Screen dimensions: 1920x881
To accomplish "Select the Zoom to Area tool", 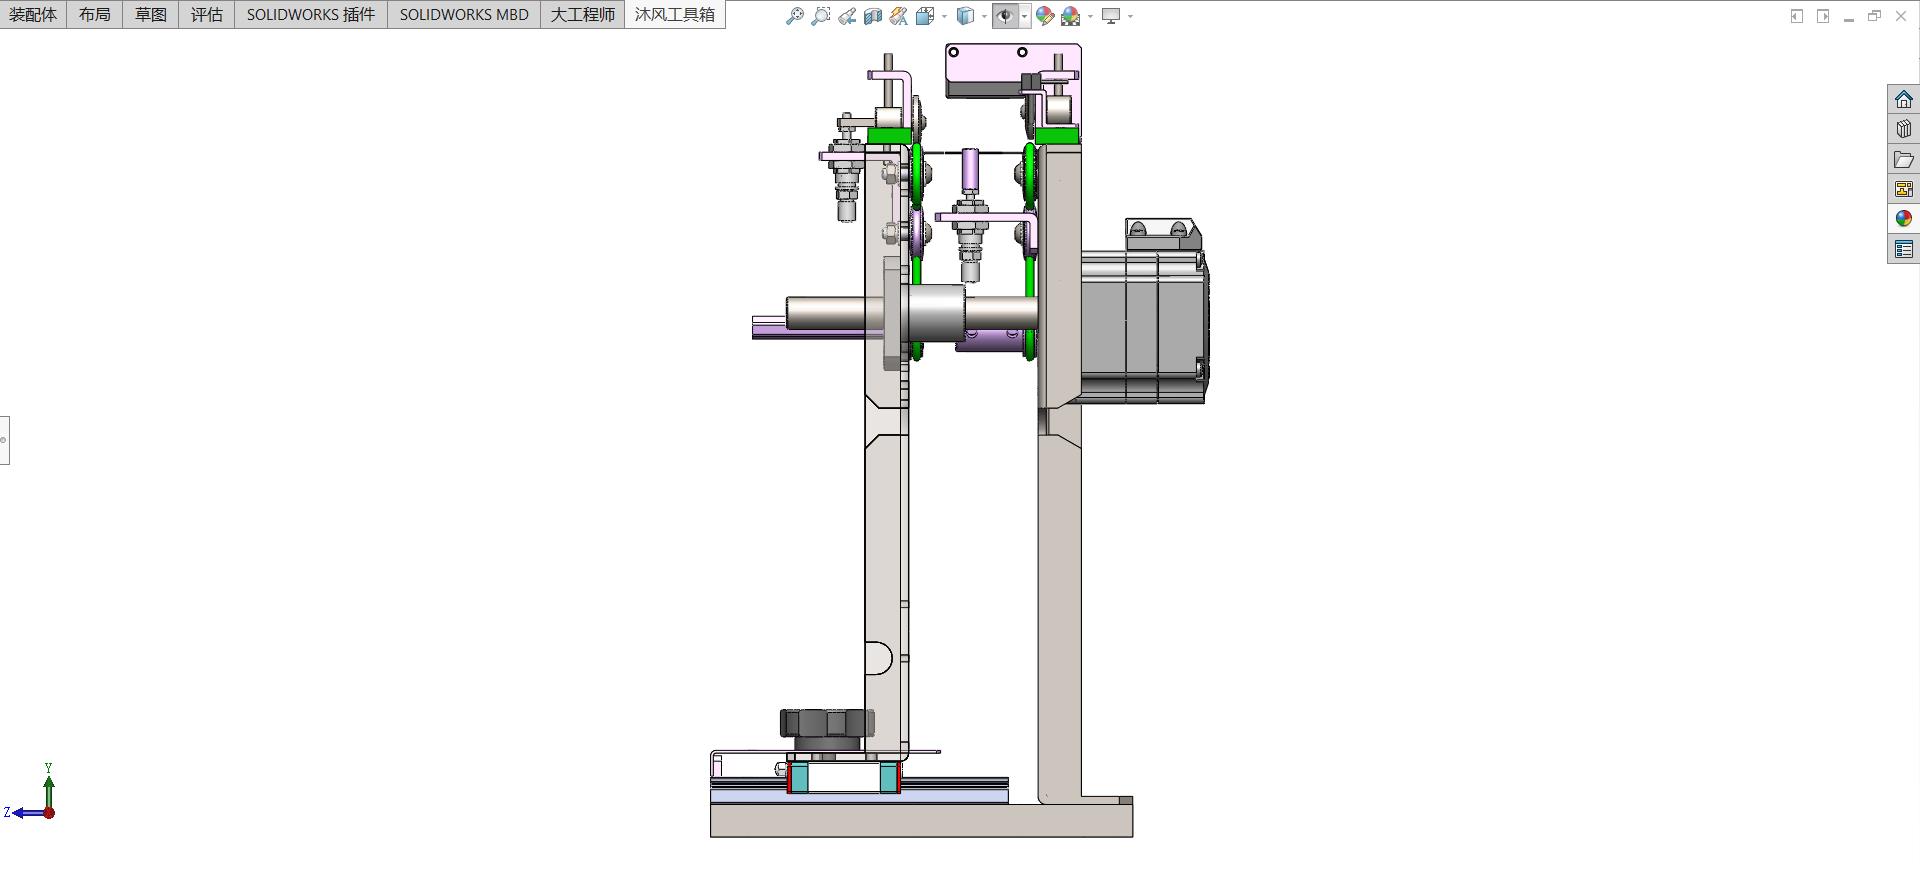I will click(x=821, y=16).
